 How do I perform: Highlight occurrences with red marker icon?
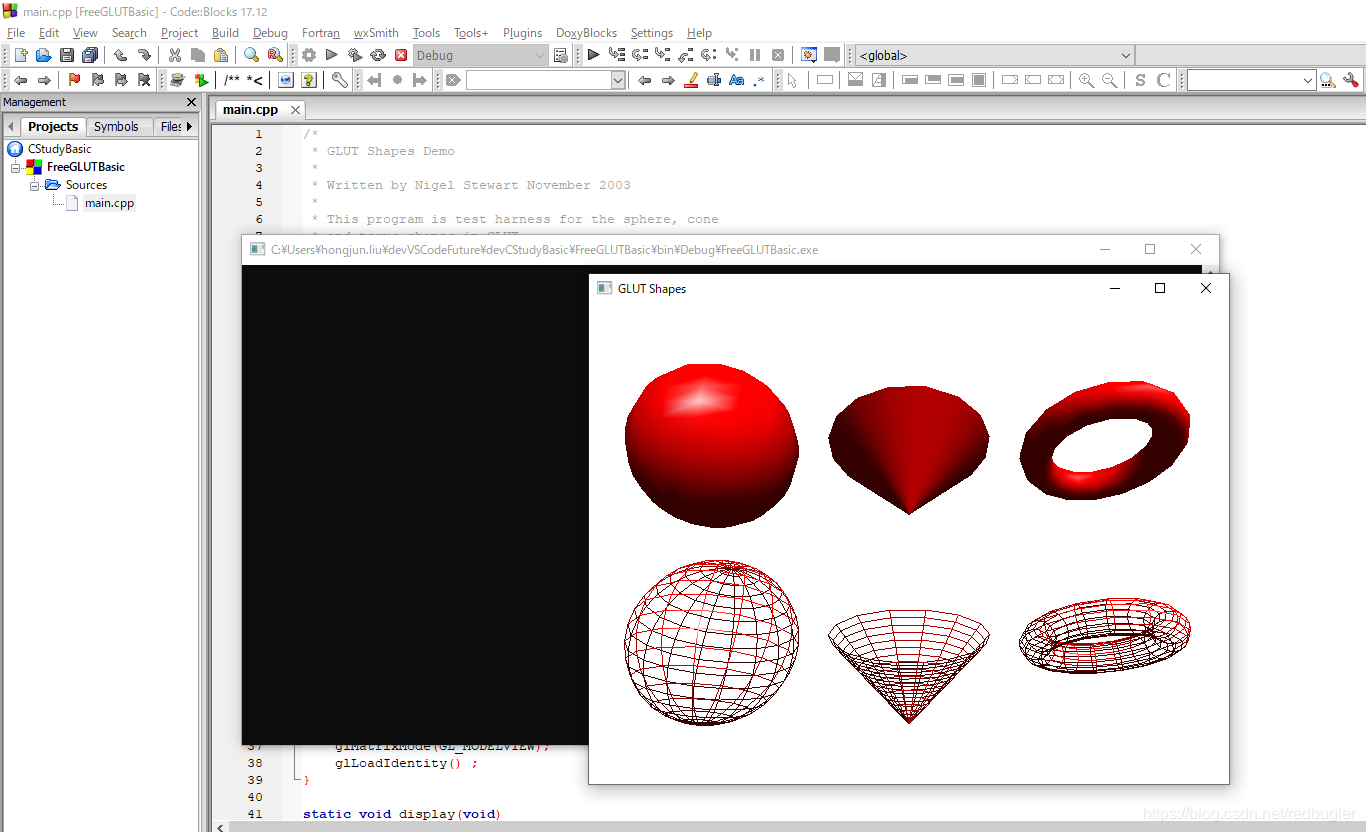click(691, 80)
